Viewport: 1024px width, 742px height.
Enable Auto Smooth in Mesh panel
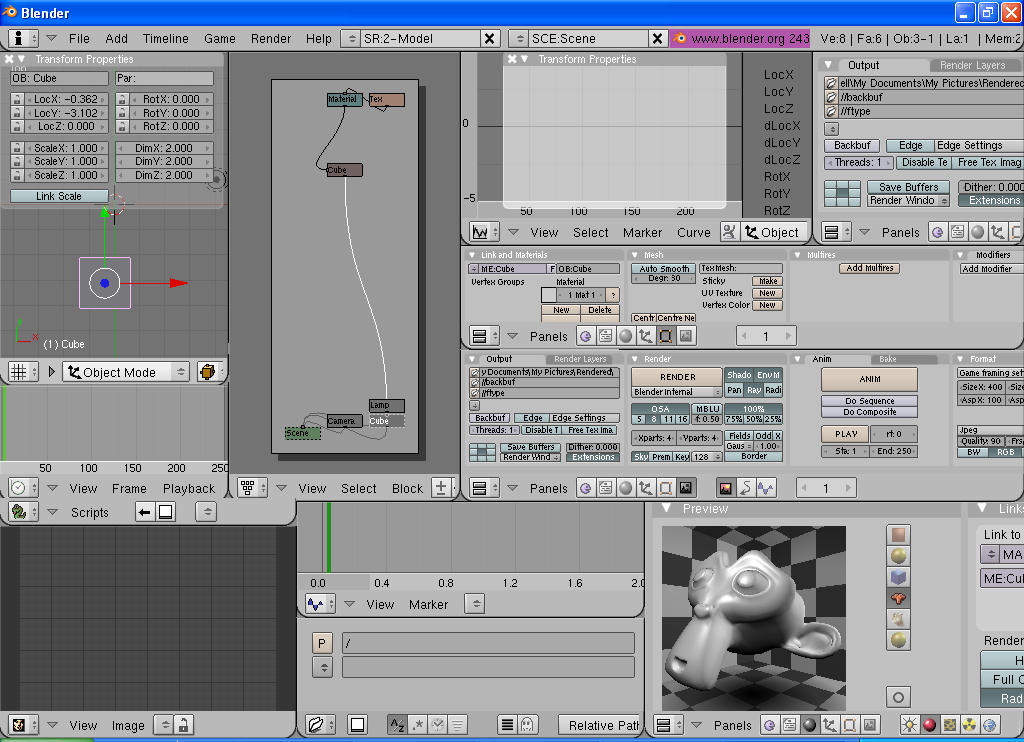click(x=664, y=269)
